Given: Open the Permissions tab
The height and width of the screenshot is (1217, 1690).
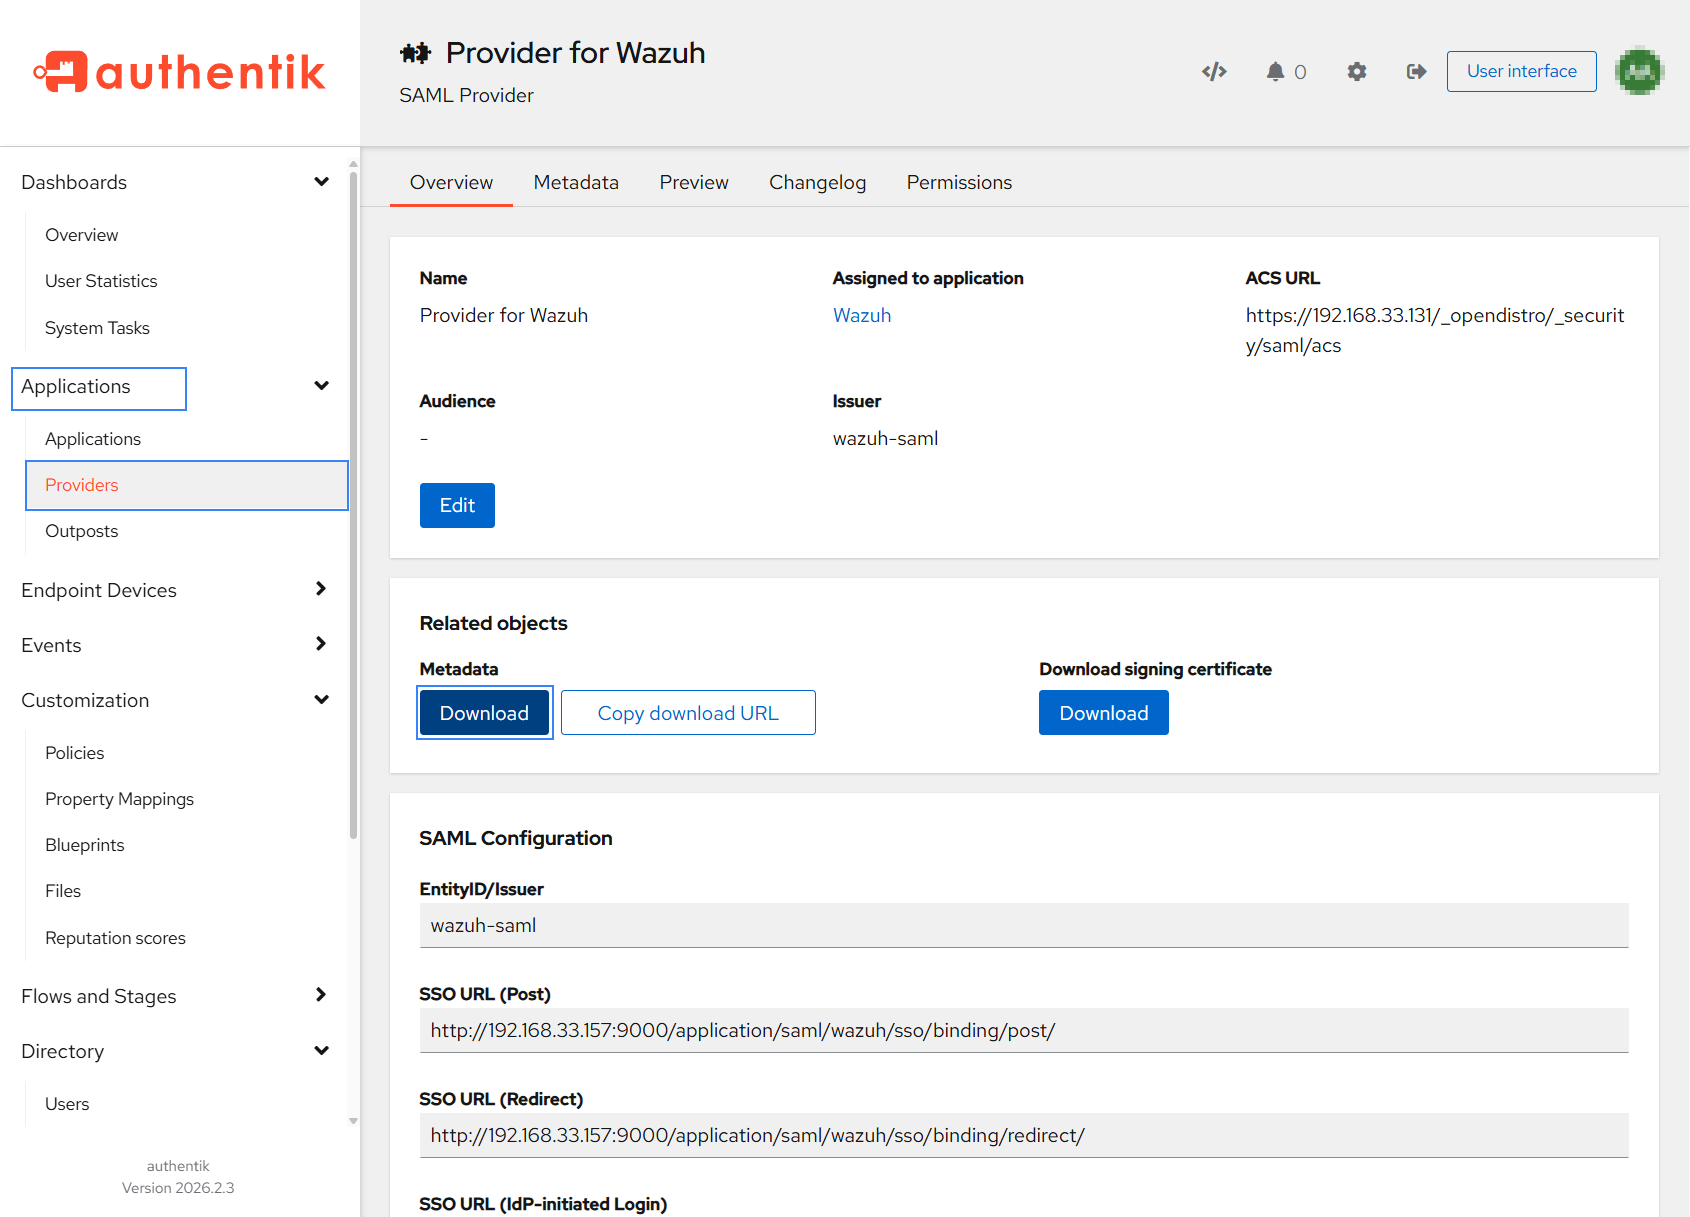Looking at the screenshot, I should point(960,182).
